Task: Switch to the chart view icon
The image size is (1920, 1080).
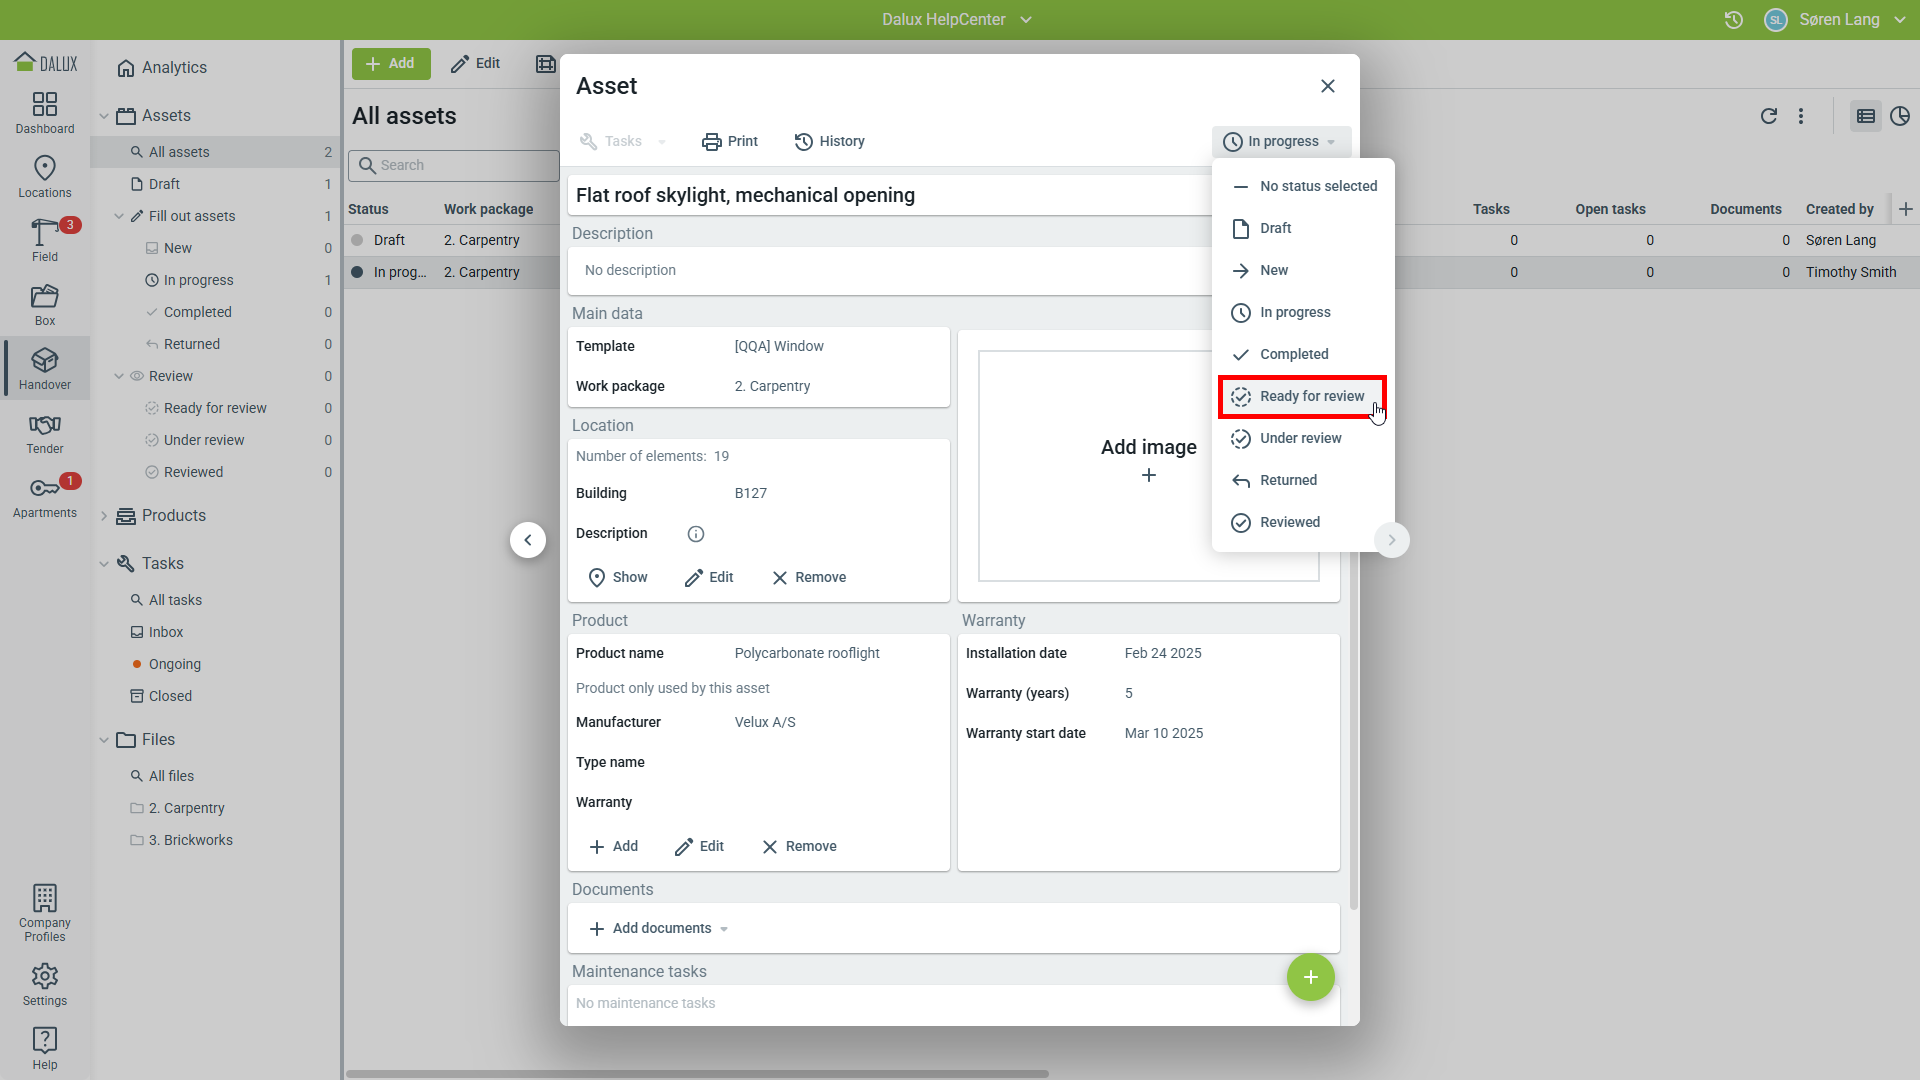Action: point(1900,116)
